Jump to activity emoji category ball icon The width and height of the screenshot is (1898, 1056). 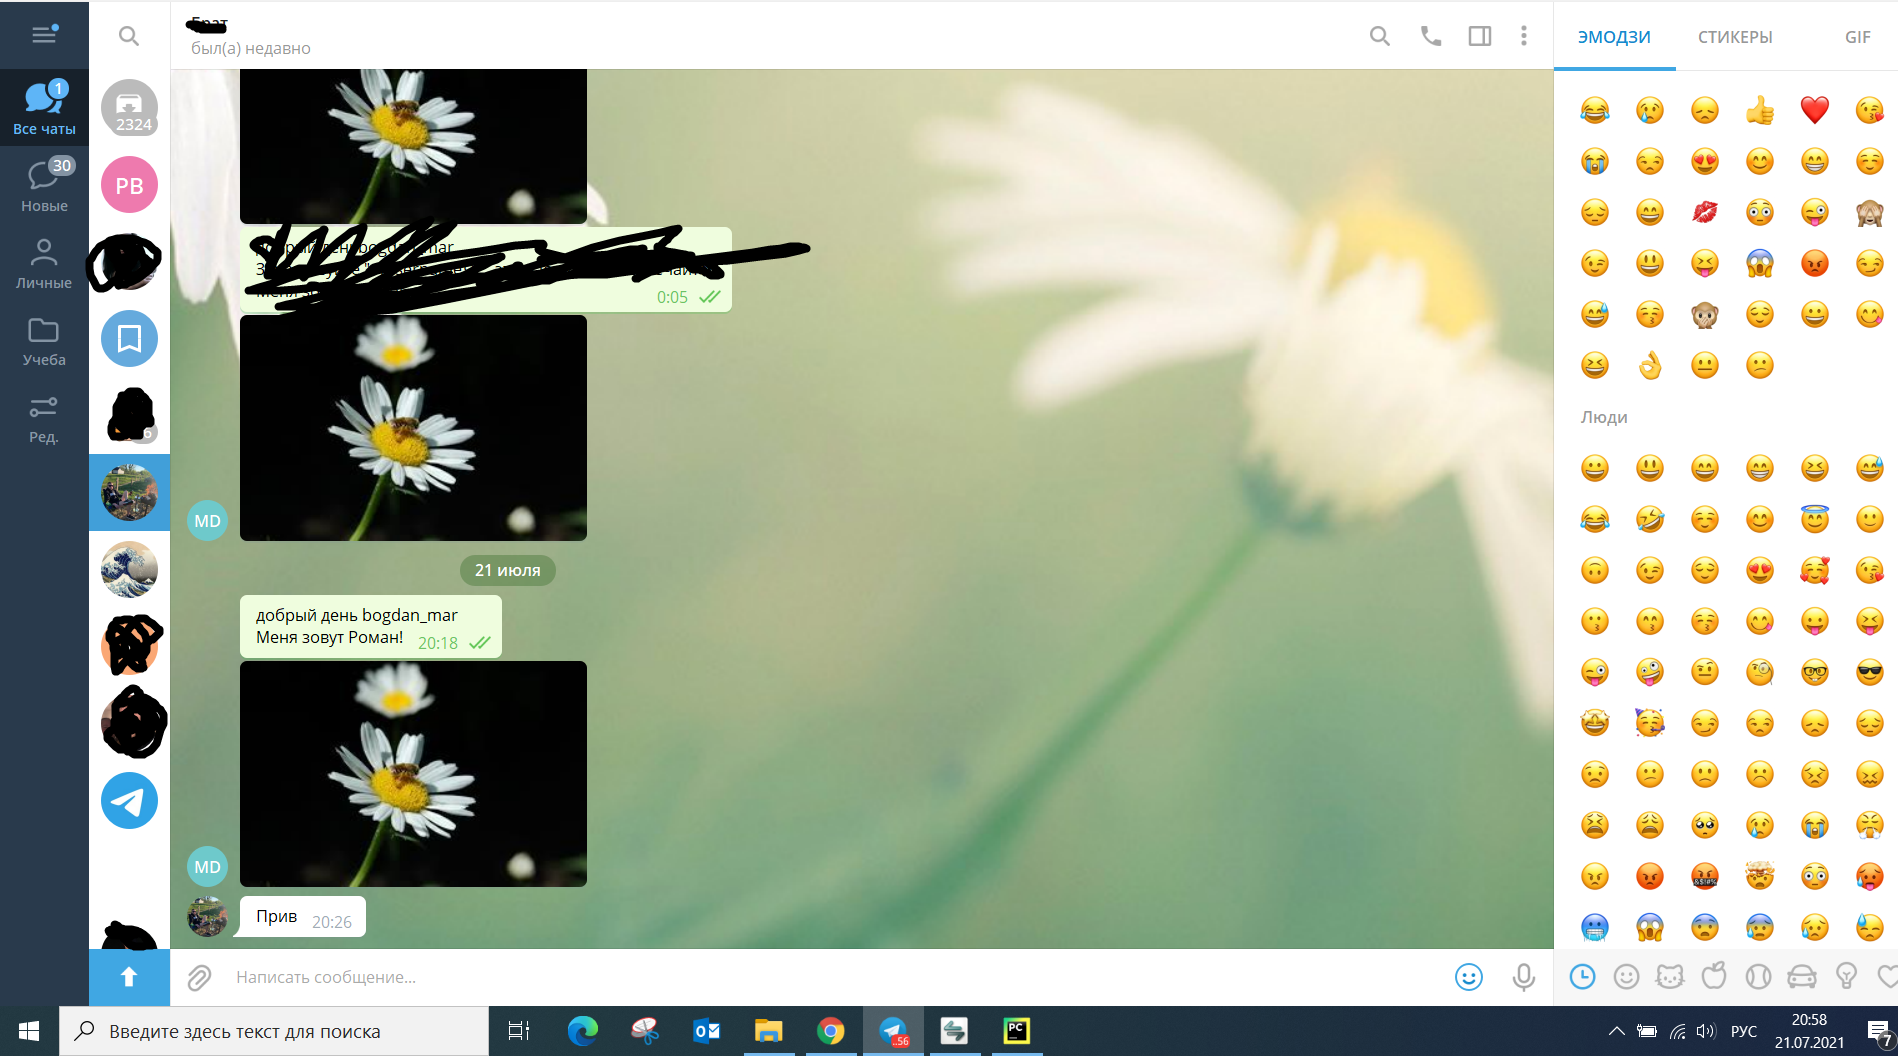coord(1758,977)
